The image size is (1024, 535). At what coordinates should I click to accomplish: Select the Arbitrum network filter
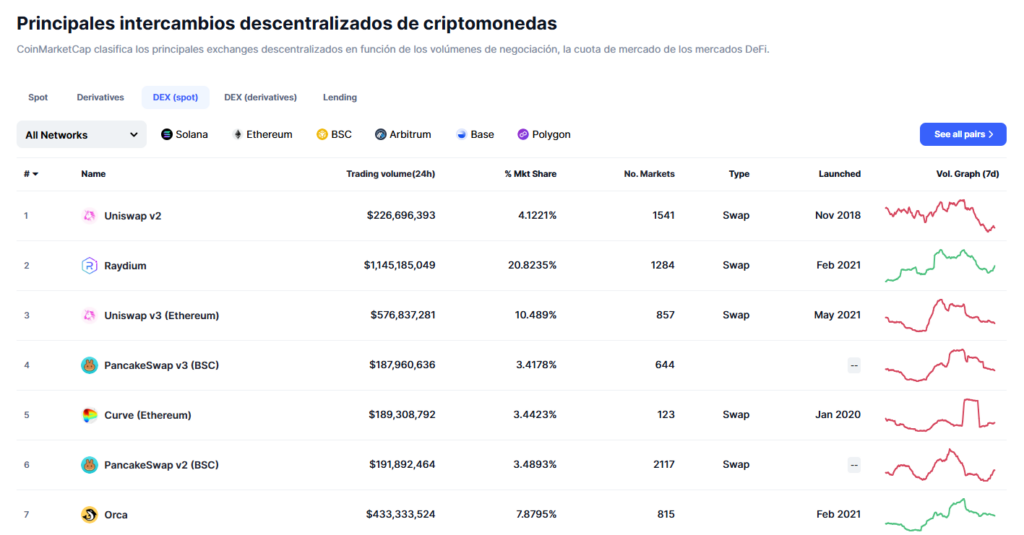[403, 135]
